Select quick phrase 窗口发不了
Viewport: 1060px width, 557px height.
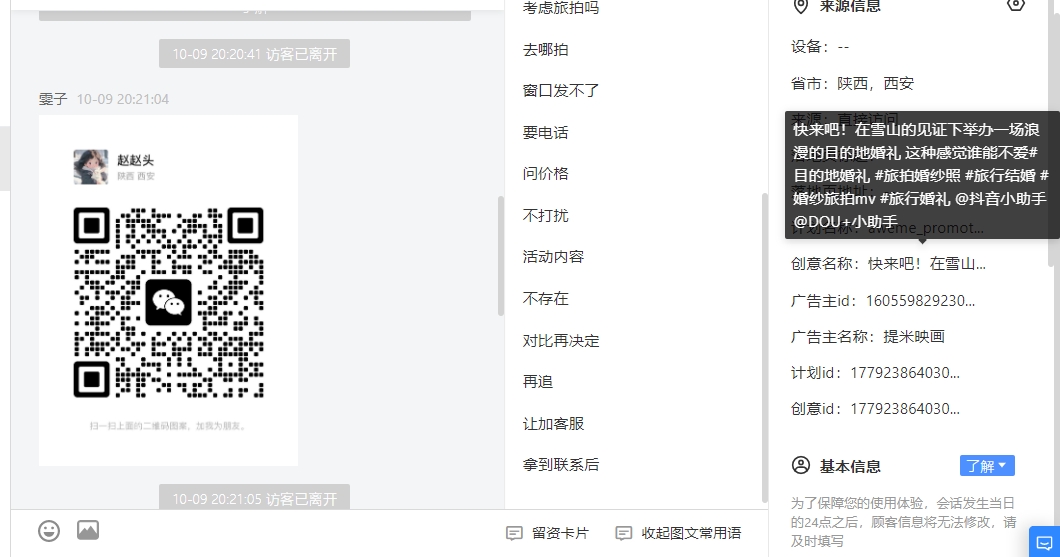[x=561, y=91]
